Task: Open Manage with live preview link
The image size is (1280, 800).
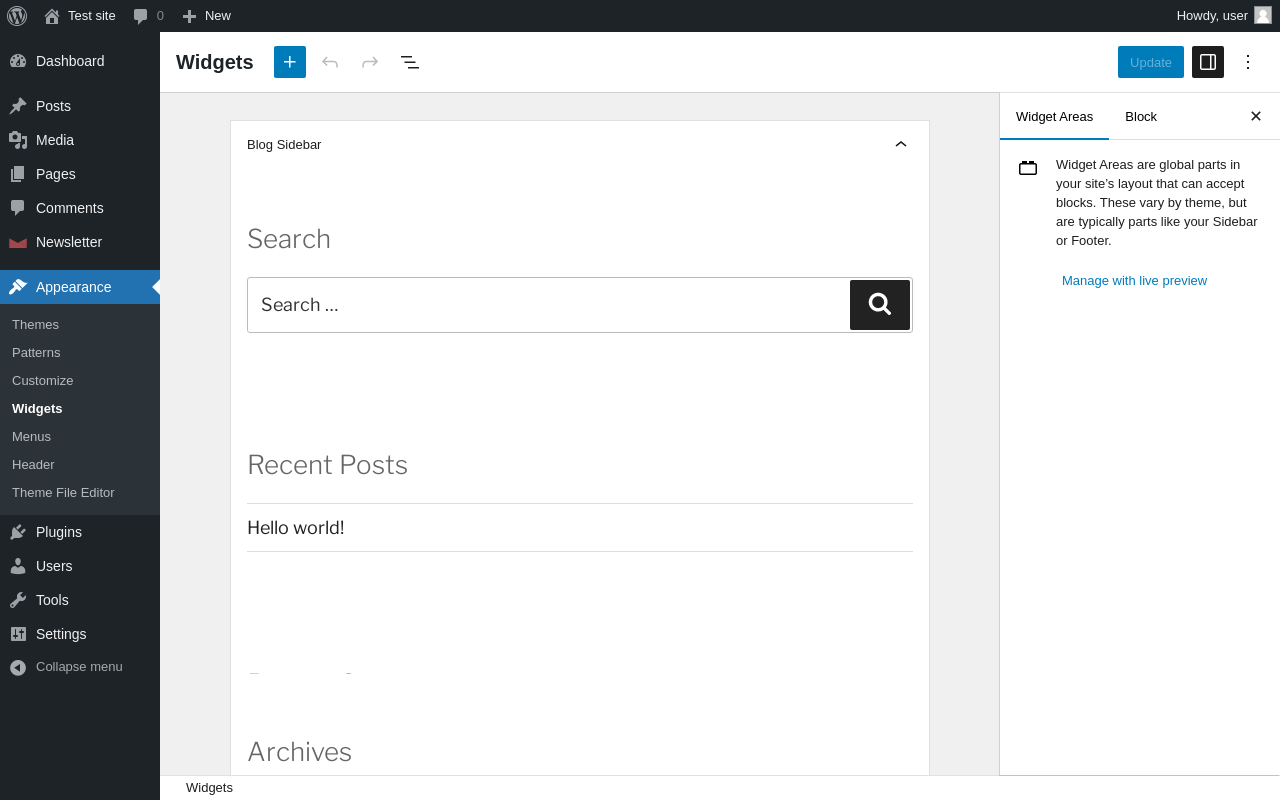Action: click(1134, 281)
